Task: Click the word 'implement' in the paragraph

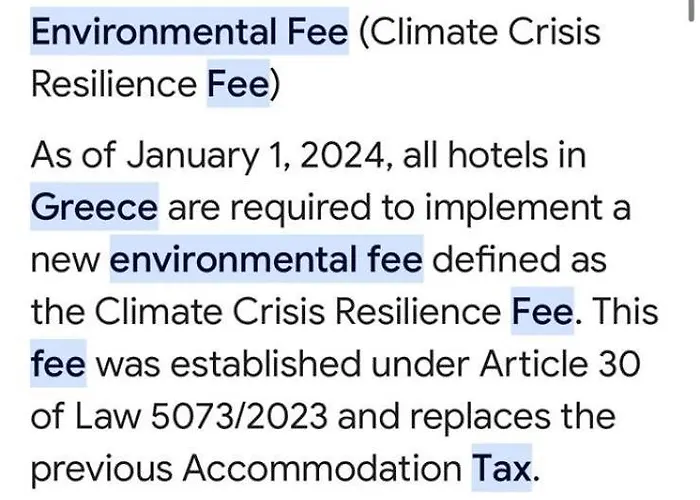Action: pyautogui.click(x=513, y=208)
